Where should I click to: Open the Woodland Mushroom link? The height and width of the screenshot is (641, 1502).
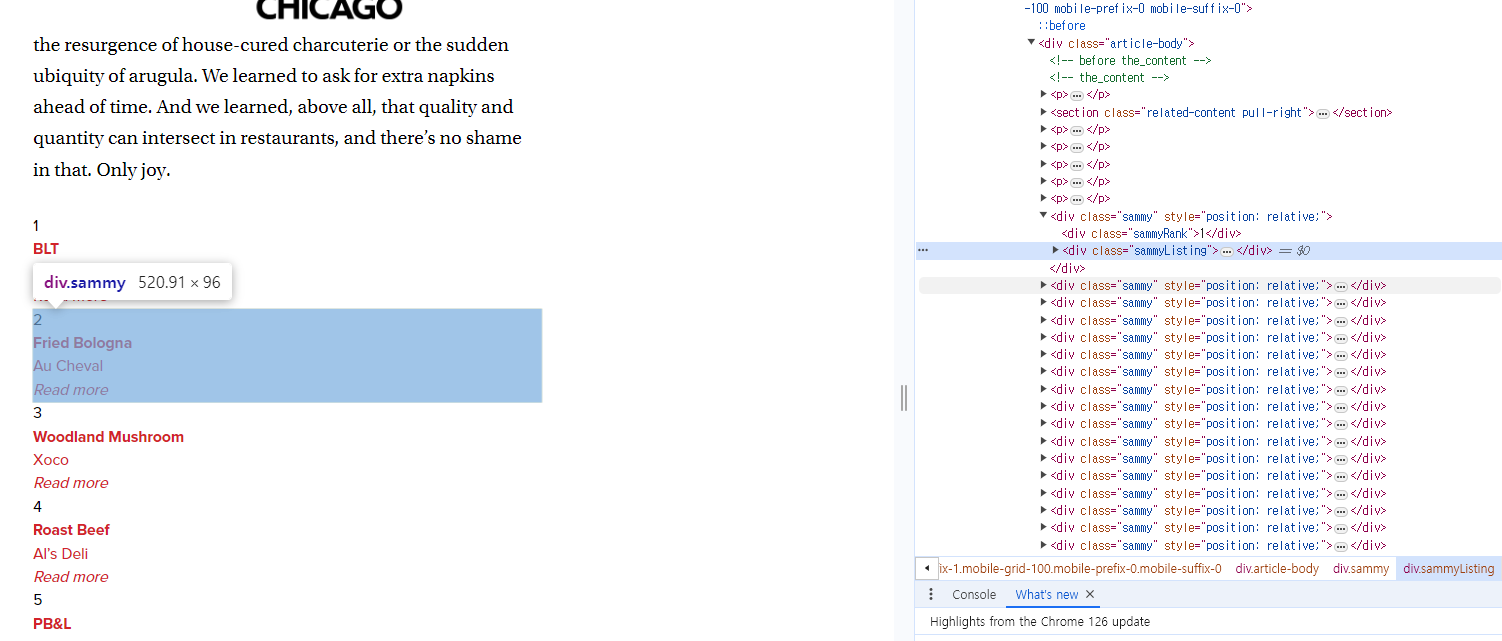coord(108,437)
